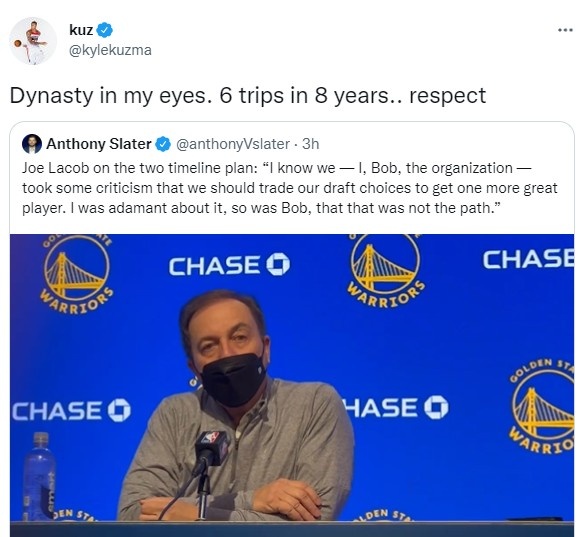Open the press conference video thumbnail
This screenshot has width=578, height=537.
[x=292, y=385]
